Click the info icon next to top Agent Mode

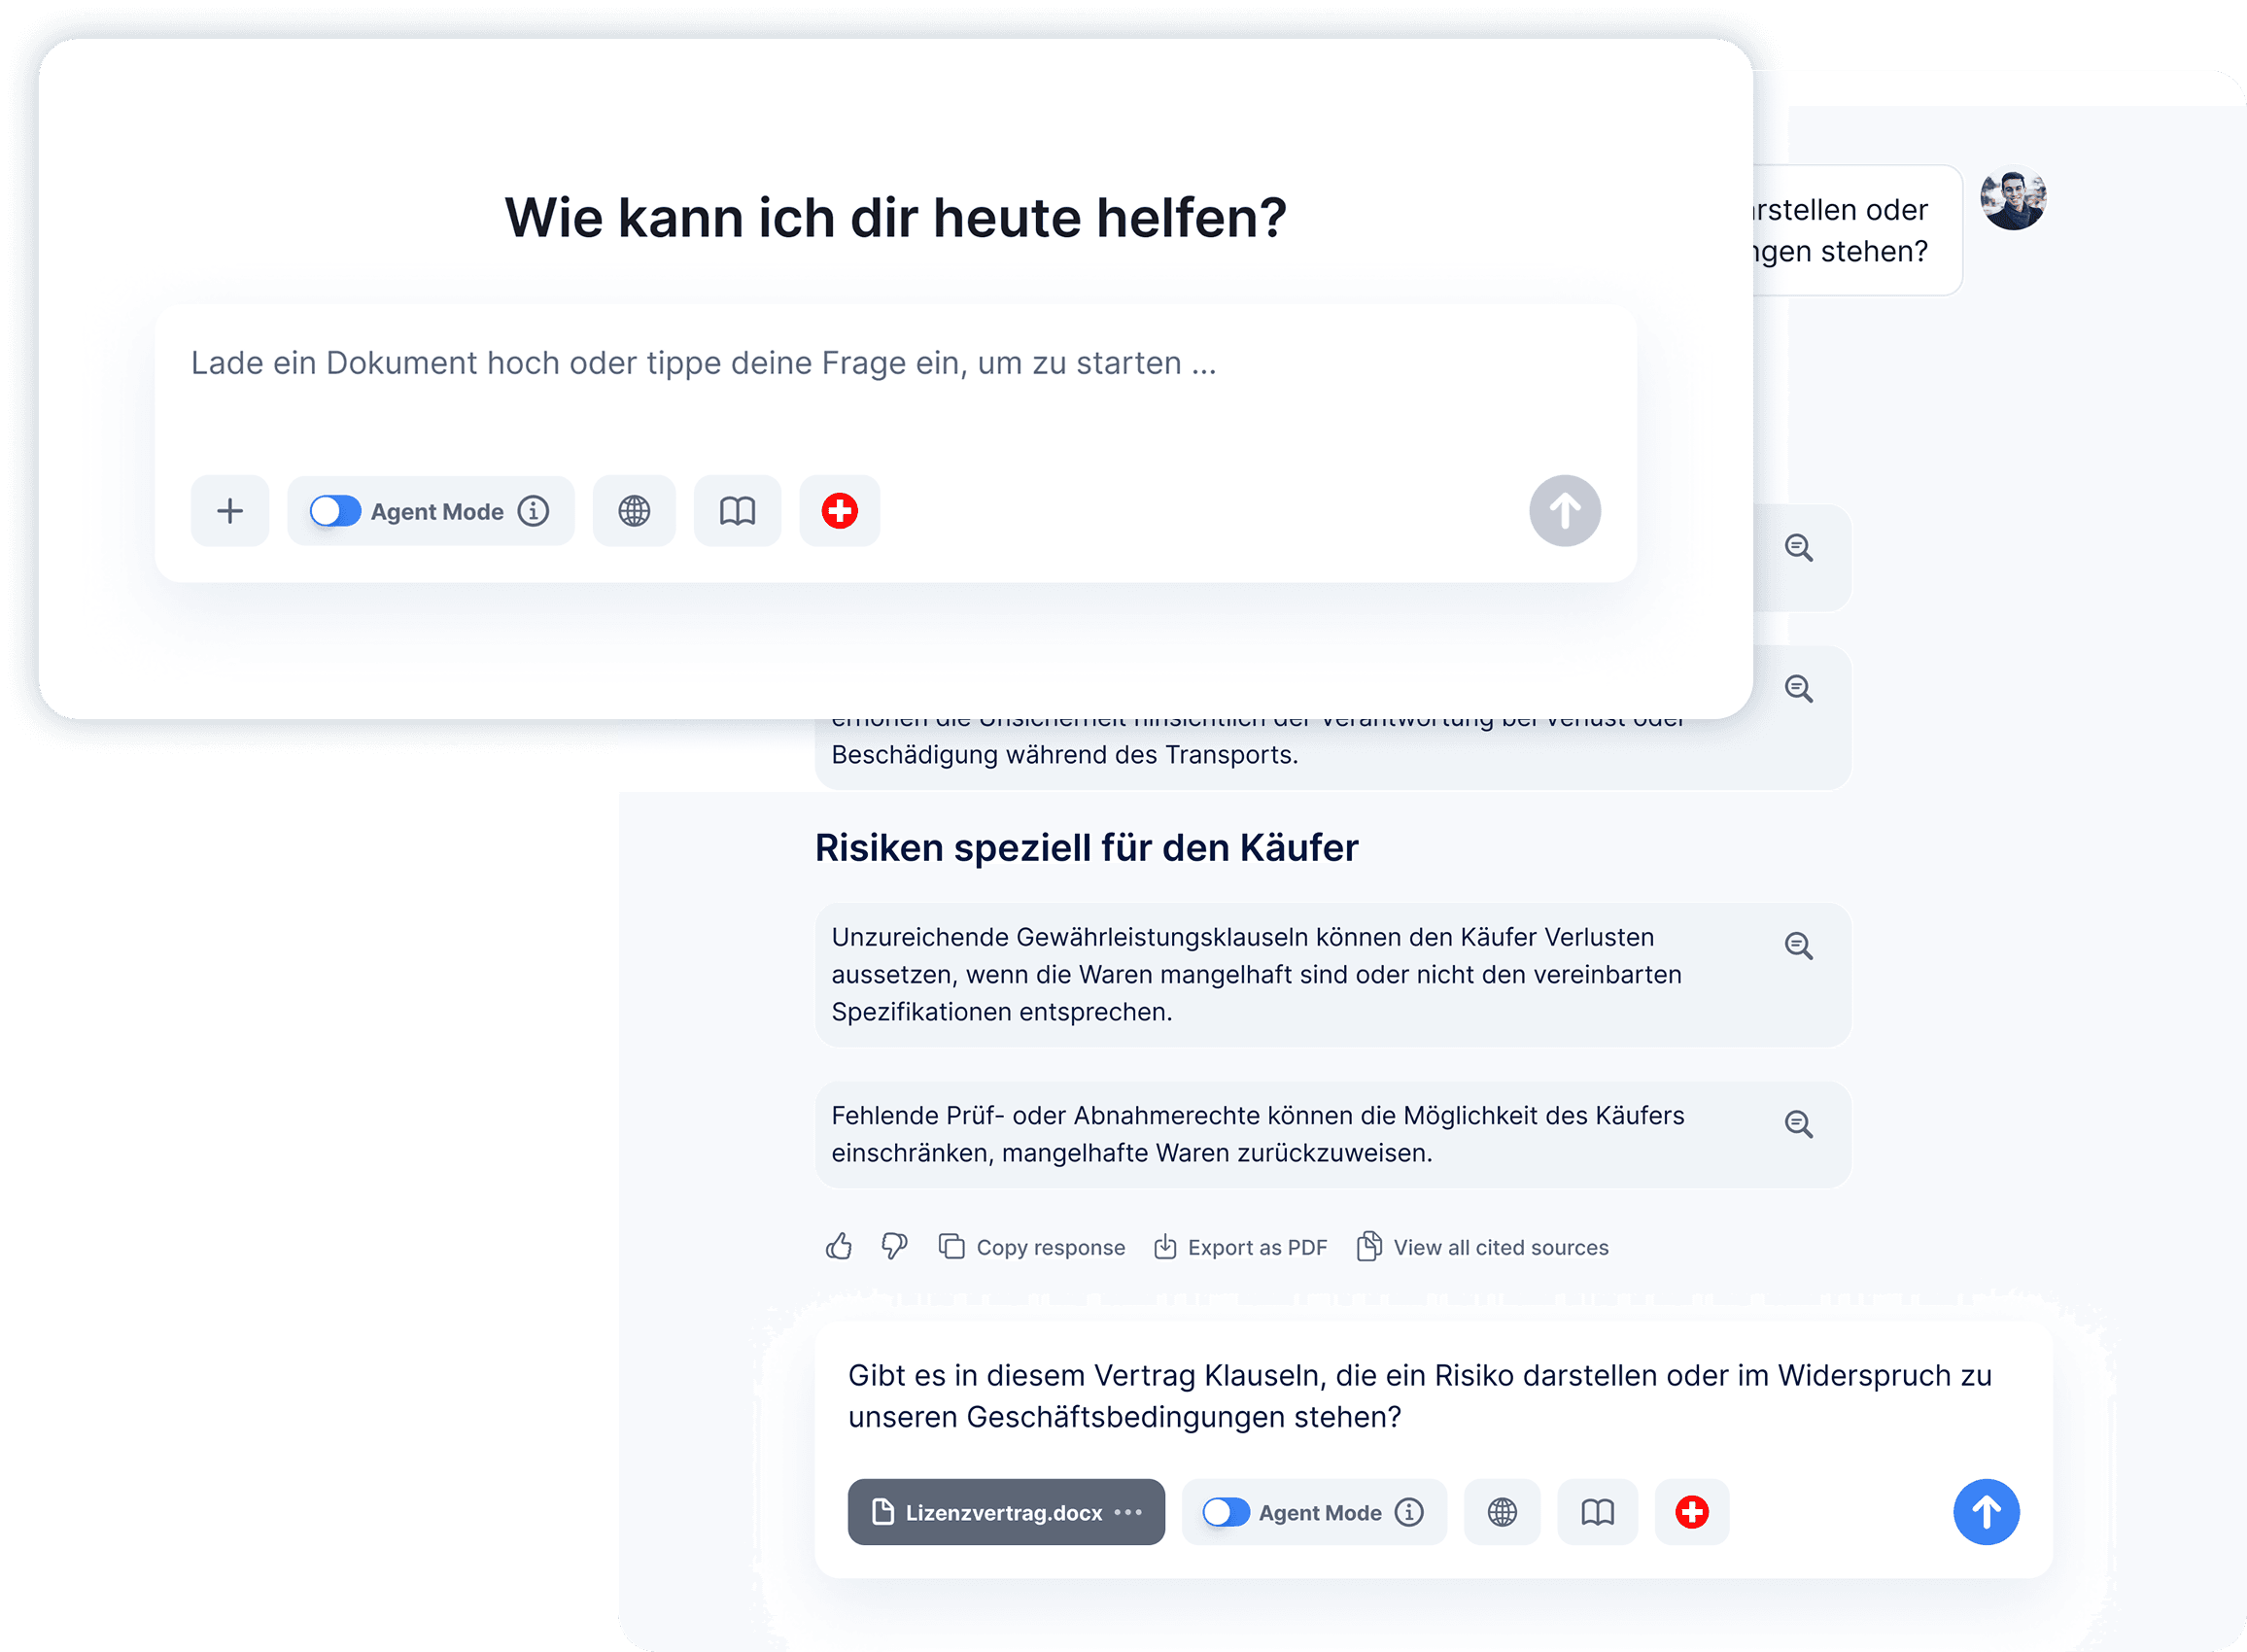[x=533, y=511]
